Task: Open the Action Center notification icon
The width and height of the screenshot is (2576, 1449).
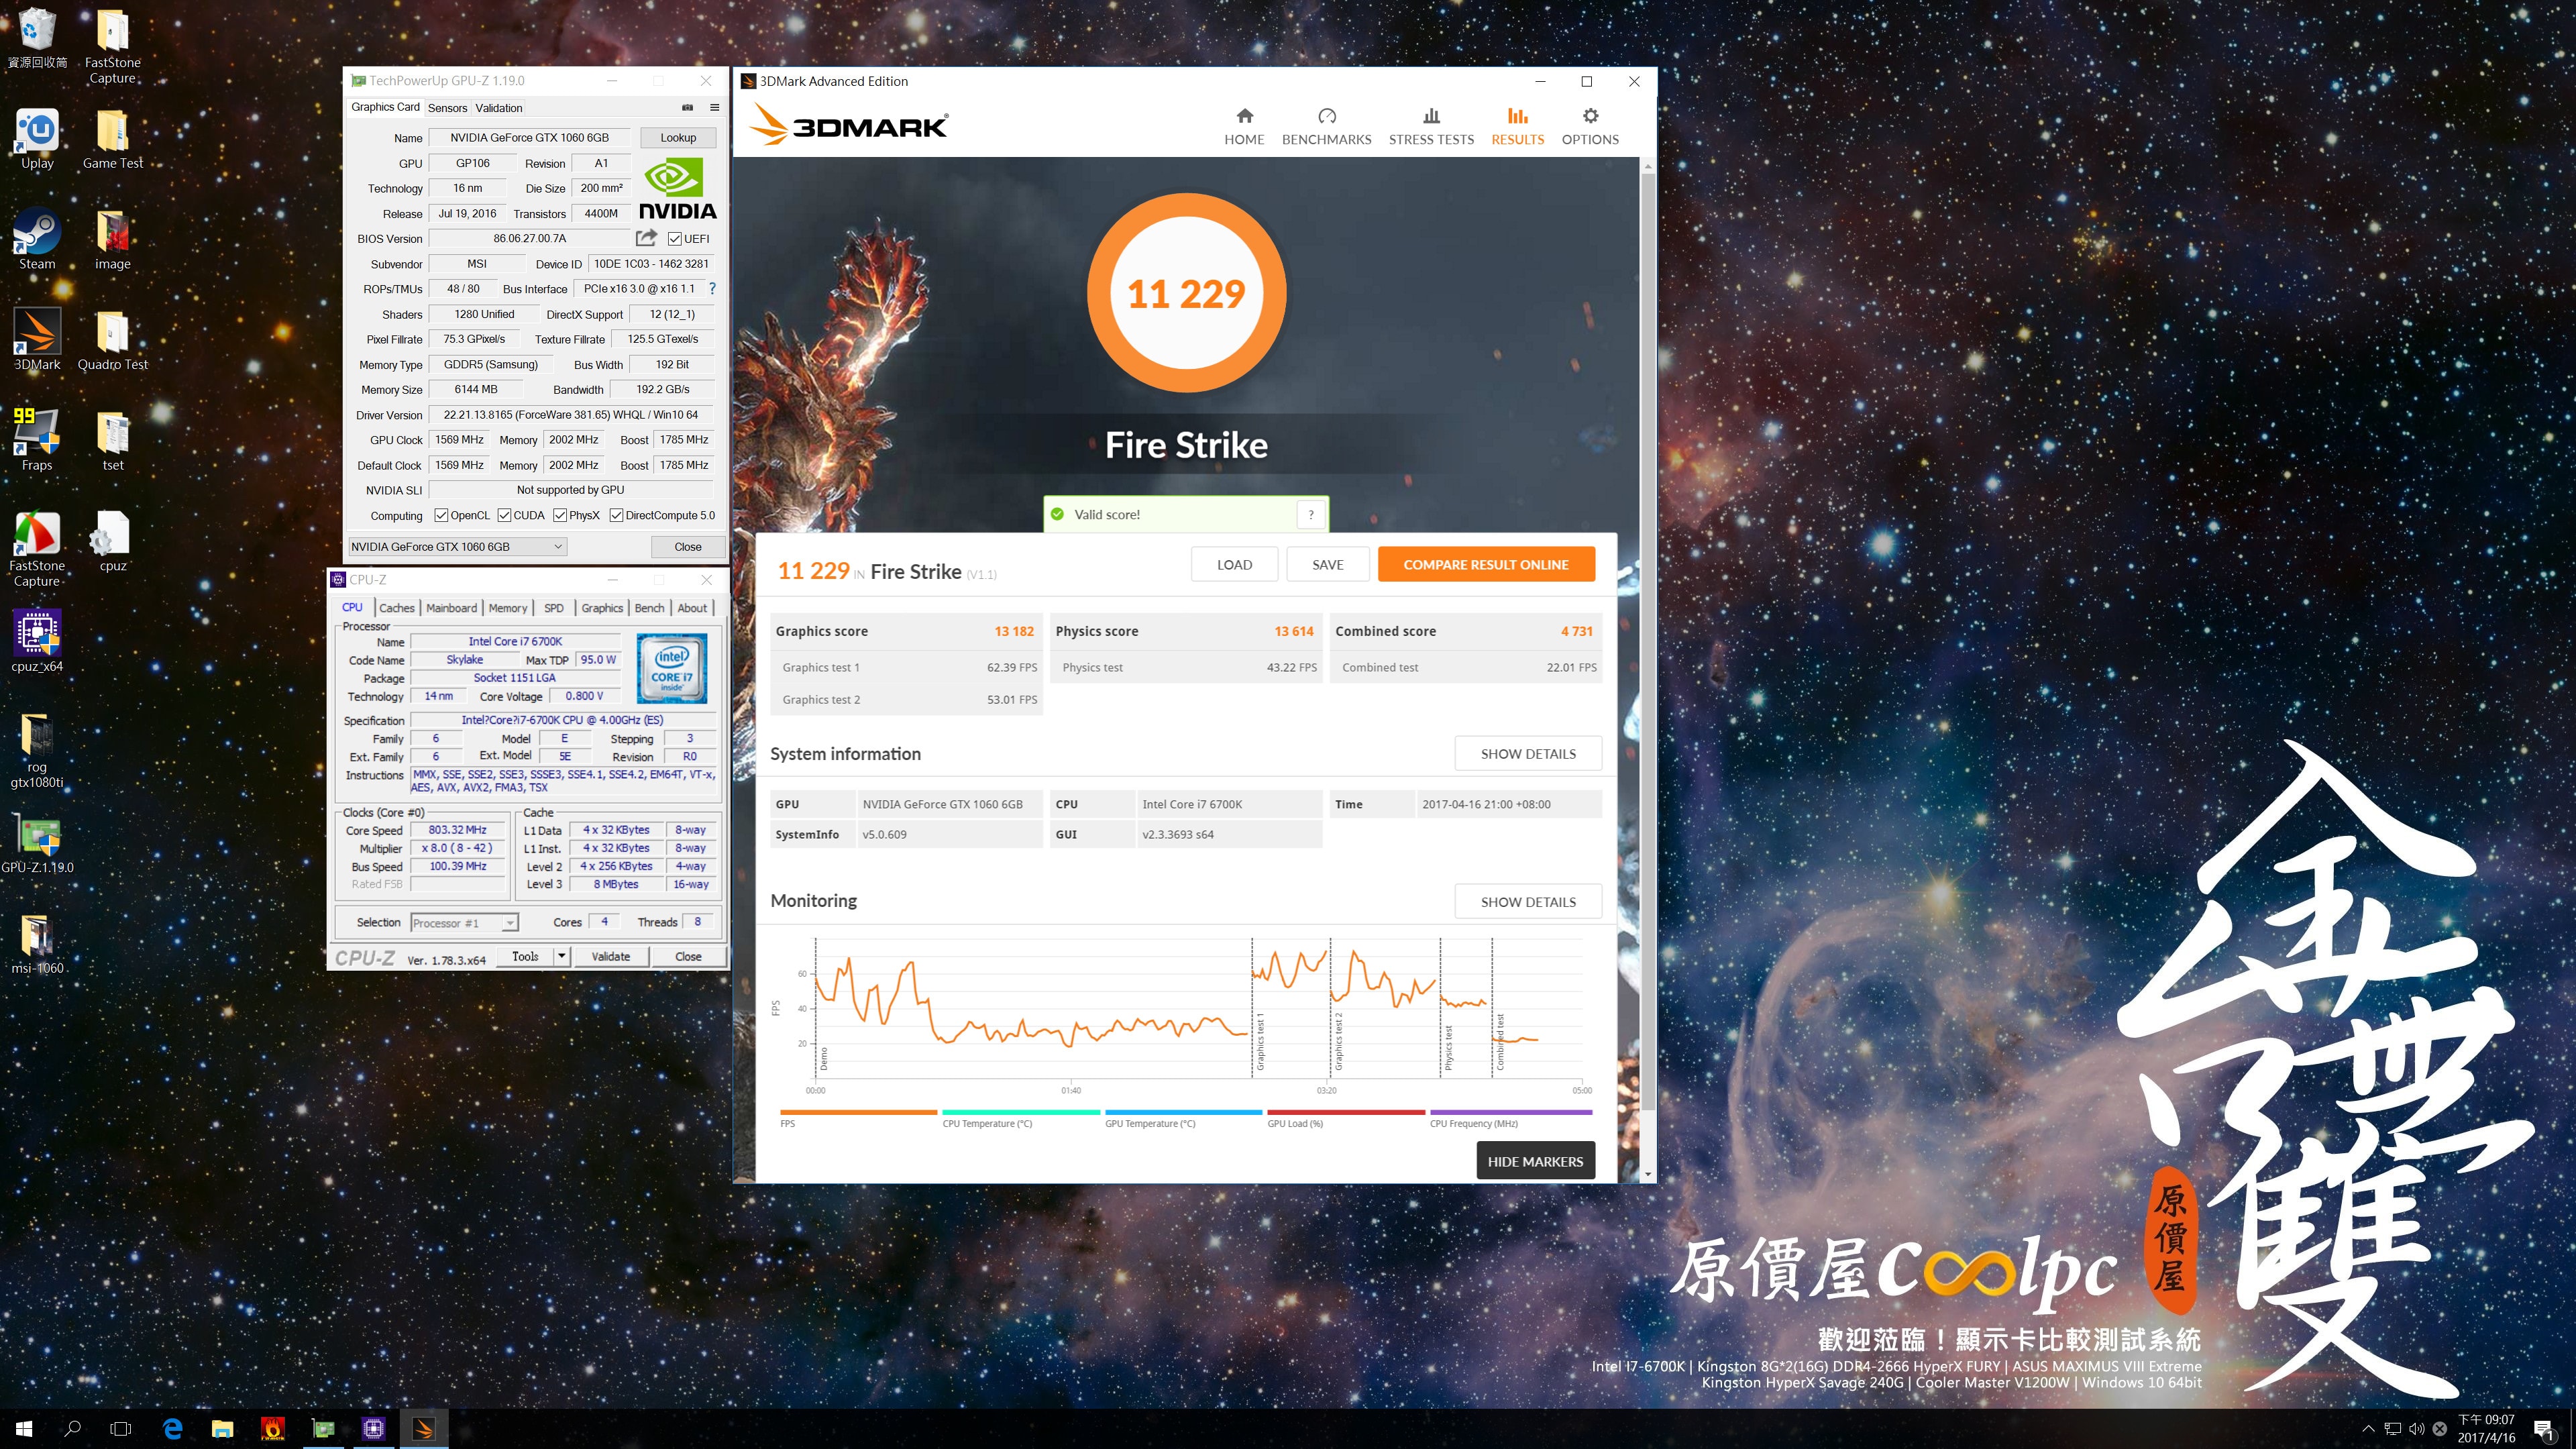Action: (2544, 1430)
